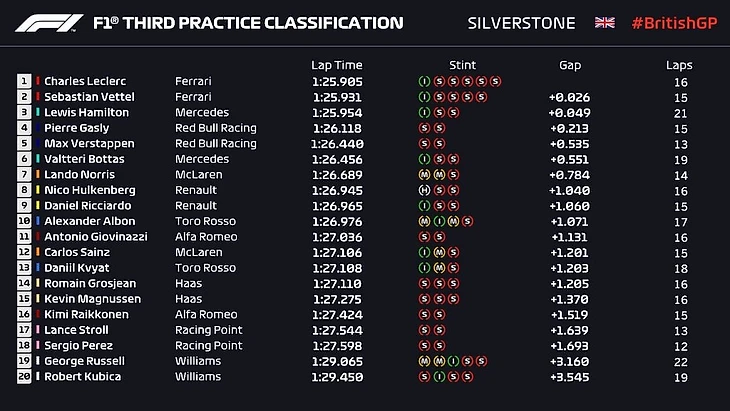
Task: Click the first soft tyre icon for Gasly
Action: pos(425,128)
